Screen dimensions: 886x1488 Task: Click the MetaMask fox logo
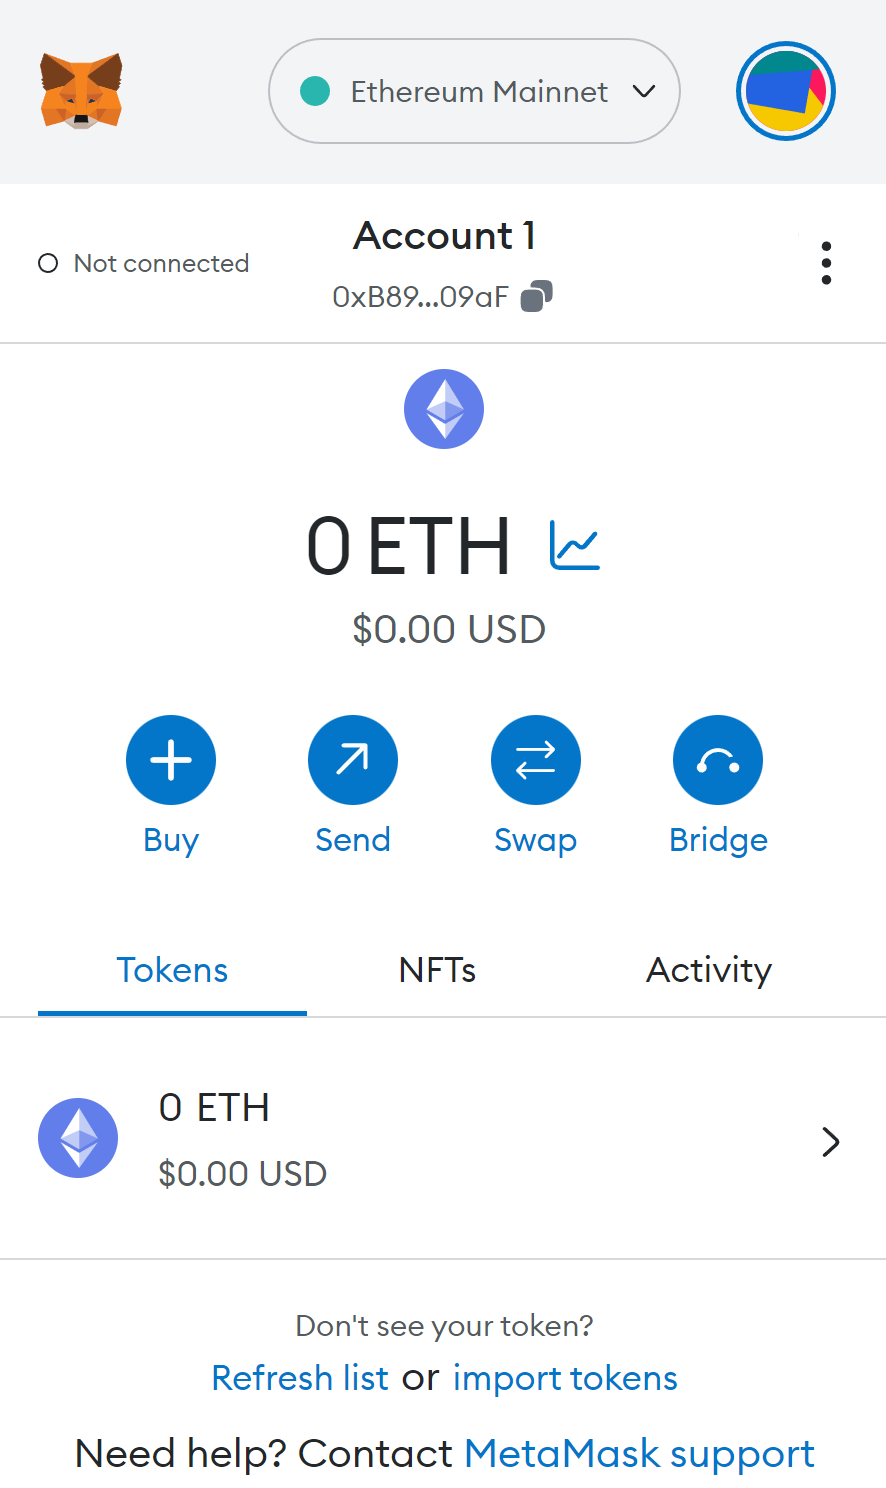(81, 91)
